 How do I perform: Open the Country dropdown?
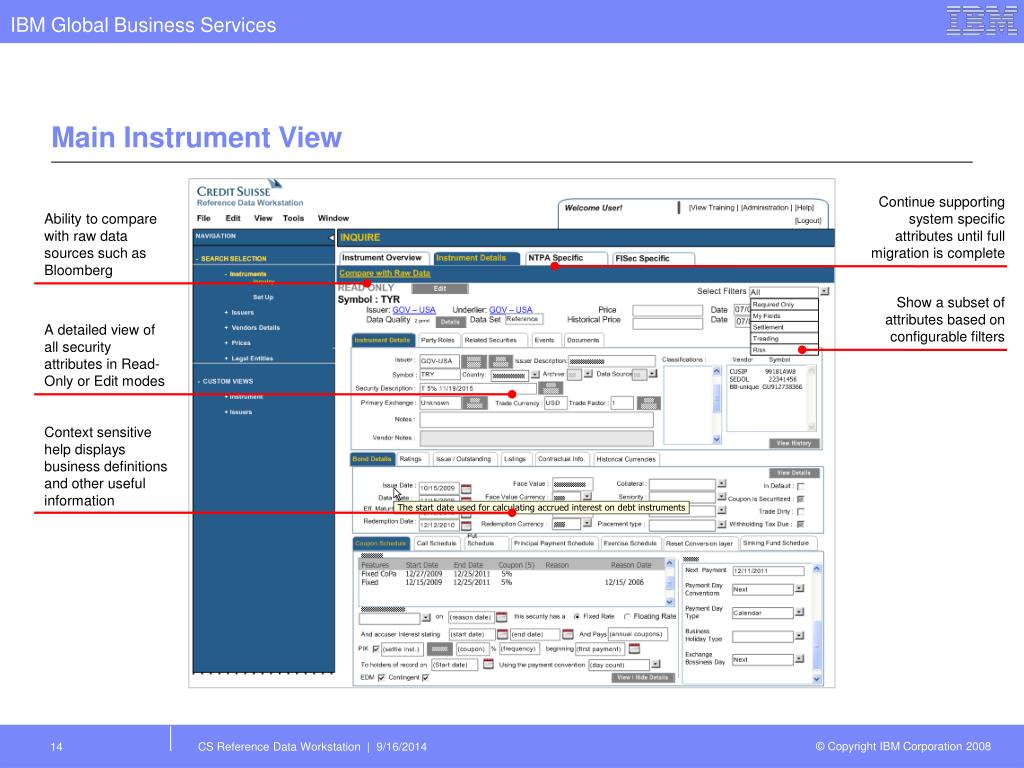pyautogui.click(x=535, y=375)
